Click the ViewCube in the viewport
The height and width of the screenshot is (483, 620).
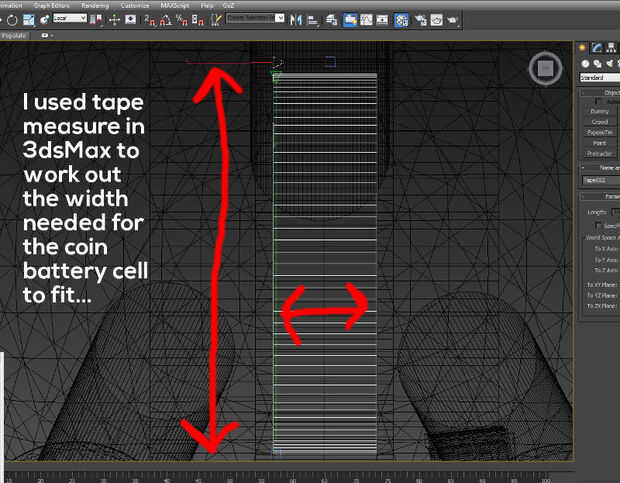[x=546, y=68]
